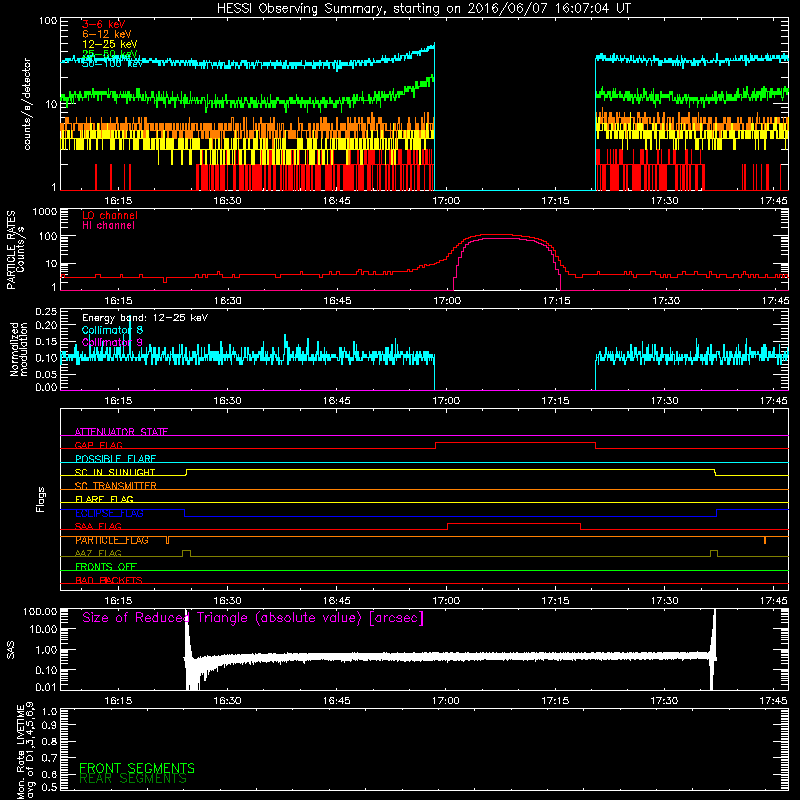Screen dimensions: 800x800
Task: Click 16:45 tick under the Flags panel
Action: click(x=337, y=601)
